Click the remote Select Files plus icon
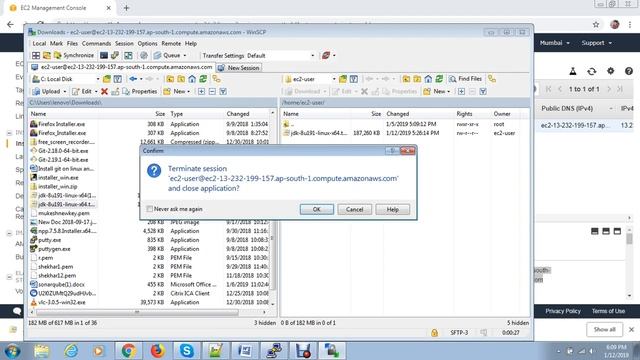640x360 pixels. pyautogui.click(x=461, y=91)
